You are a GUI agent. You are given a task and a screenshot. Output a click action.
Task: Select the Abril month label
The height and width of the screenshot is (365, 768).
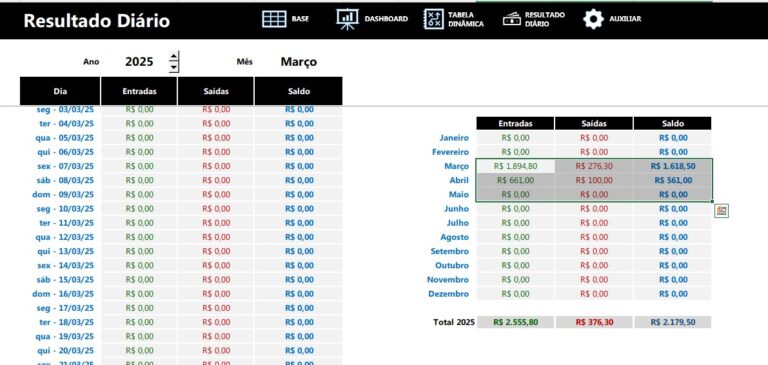tap(459, 180)
